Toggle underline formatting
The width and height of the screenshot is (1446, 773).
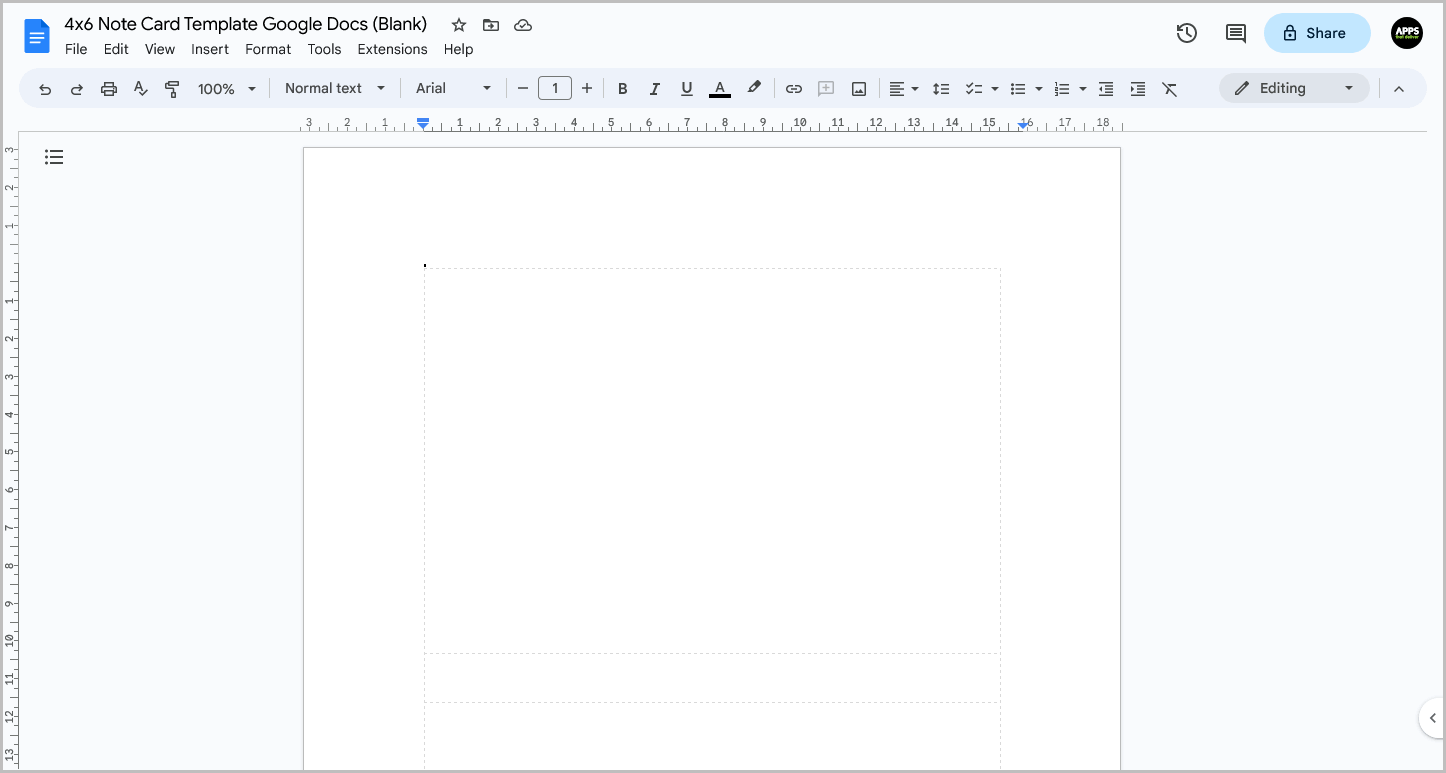tap(686, 88)
